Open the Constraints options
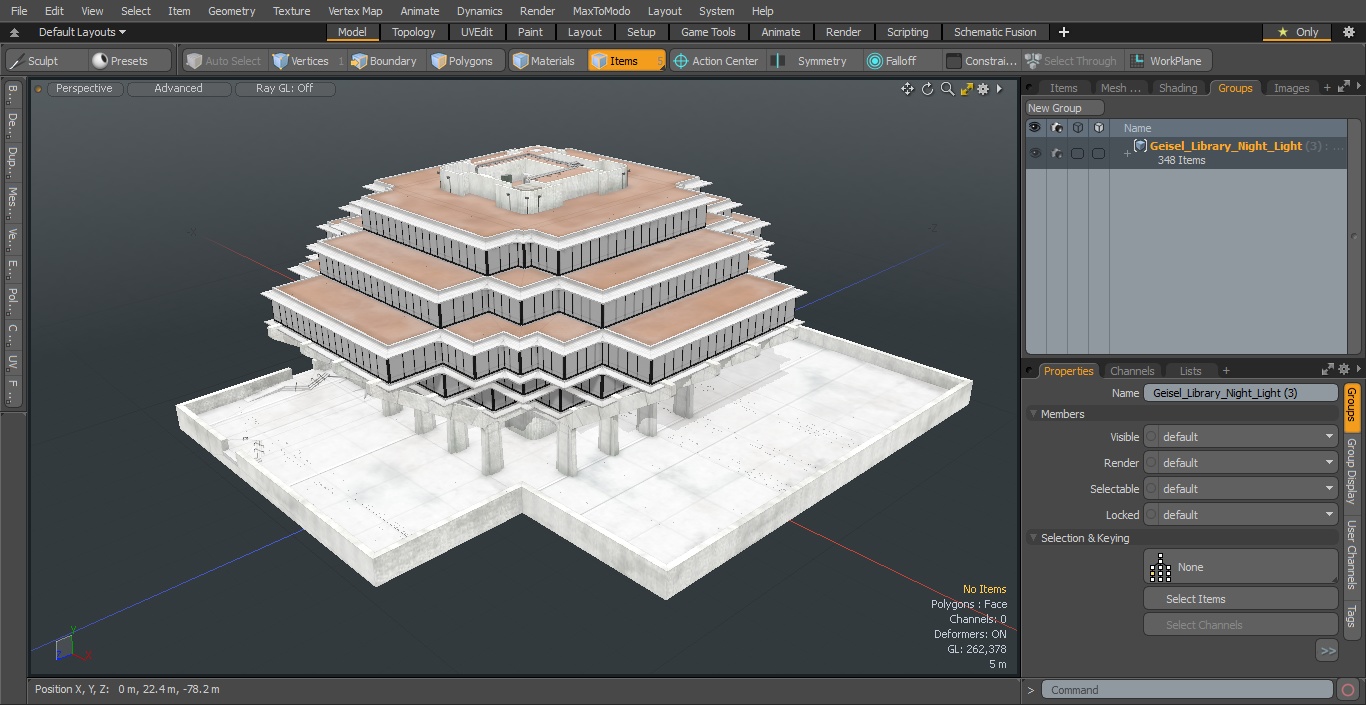This screenshot has height=705, width=1366. 982,61
